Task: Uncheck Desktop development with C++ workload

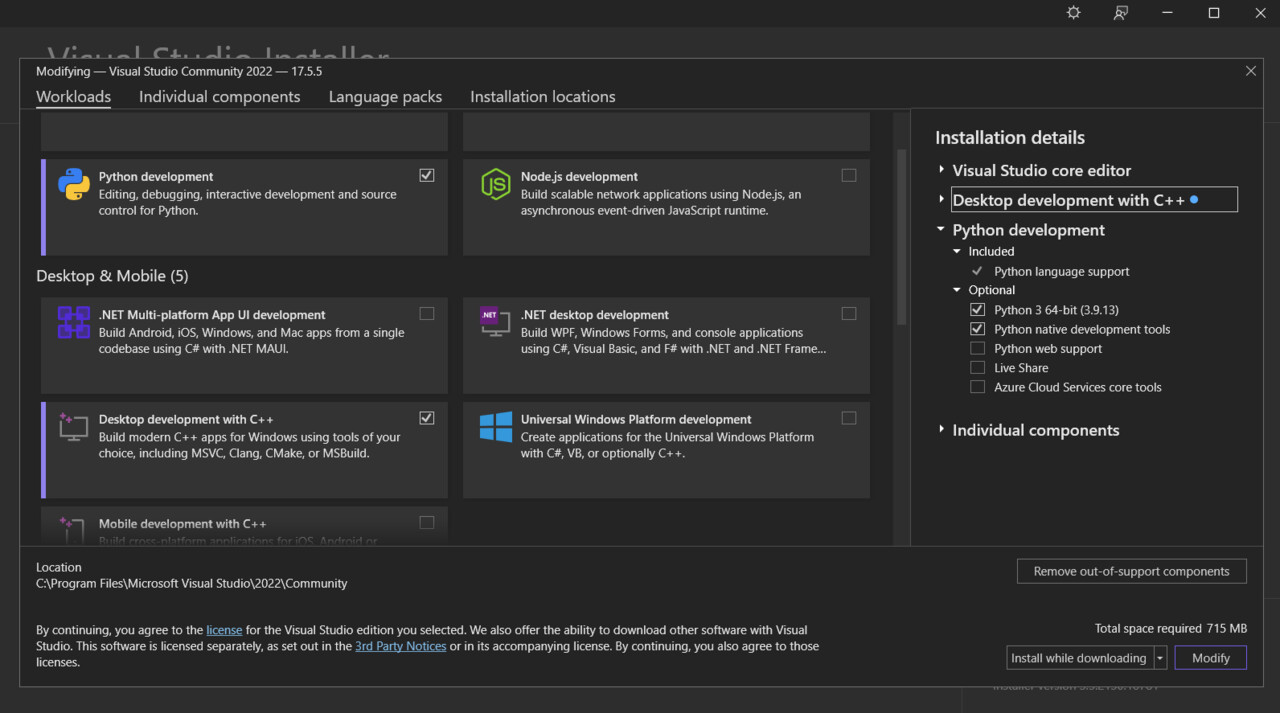Action: click(x=427, y=418)
